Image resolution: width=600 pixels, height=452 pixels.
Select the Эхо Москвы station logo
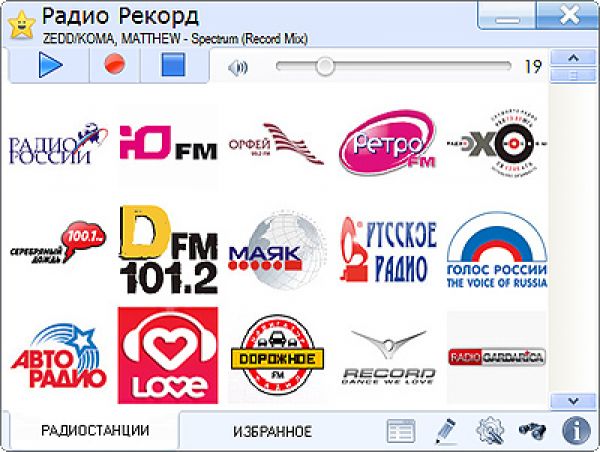click(497, 144)
